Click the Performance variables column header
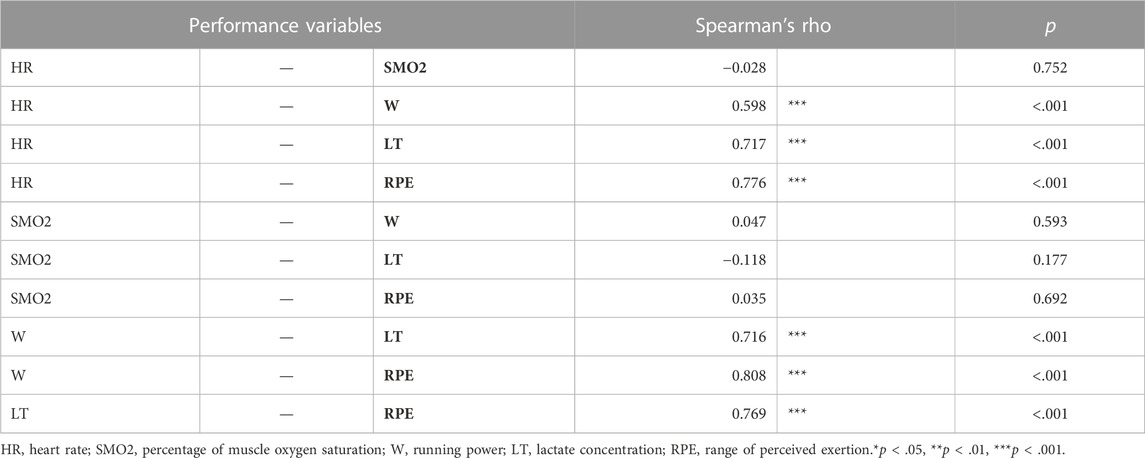Image resolution: width=1145 pixels, height=458 pixels. (287, 25)
